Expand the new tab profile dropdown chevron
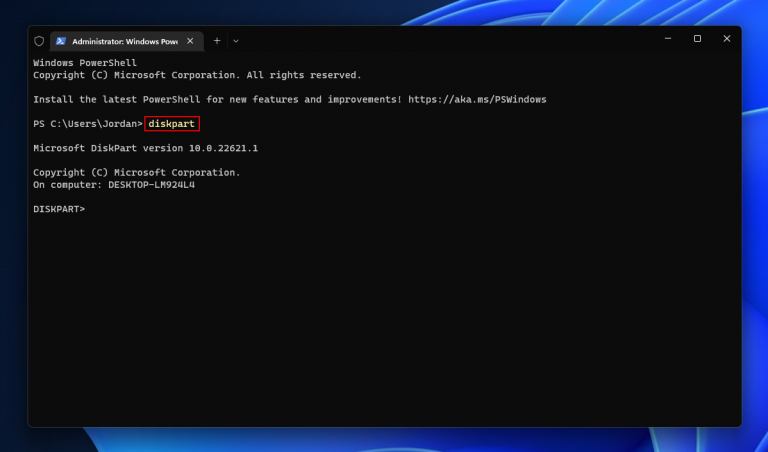 236,41
